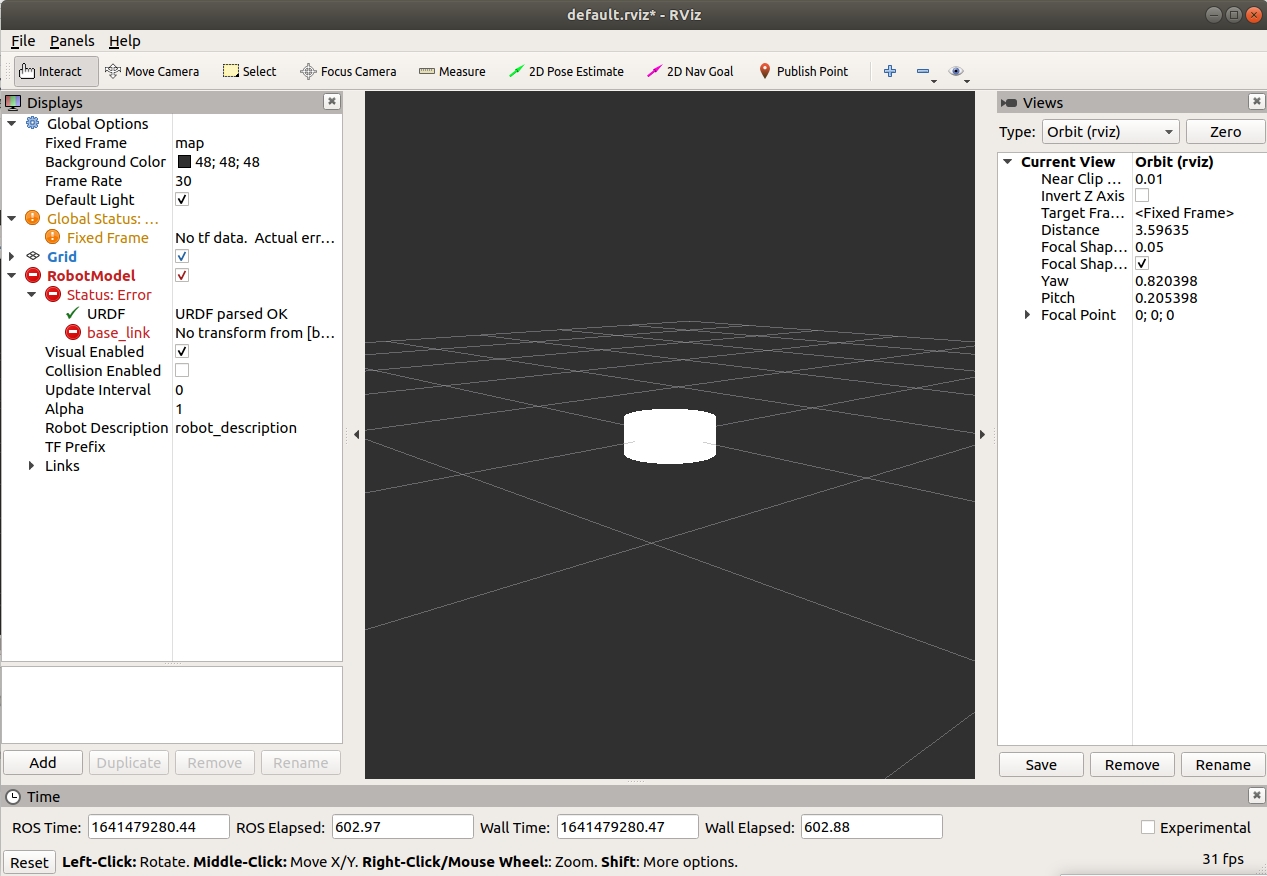Enable the Collision Enabled checkbox
Viewport: 1267px width, 876px height.
[x=182, y=370]
